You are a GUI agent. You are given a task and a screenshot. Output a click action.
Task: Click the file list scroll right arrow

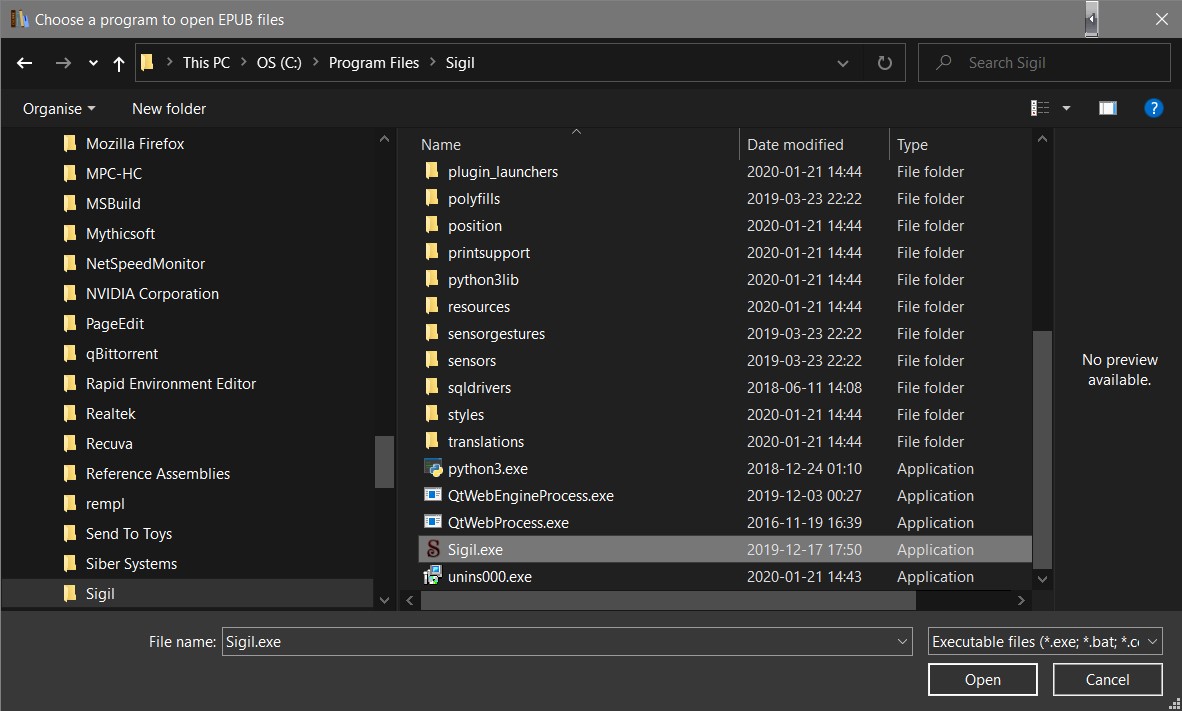(1021, 601)
